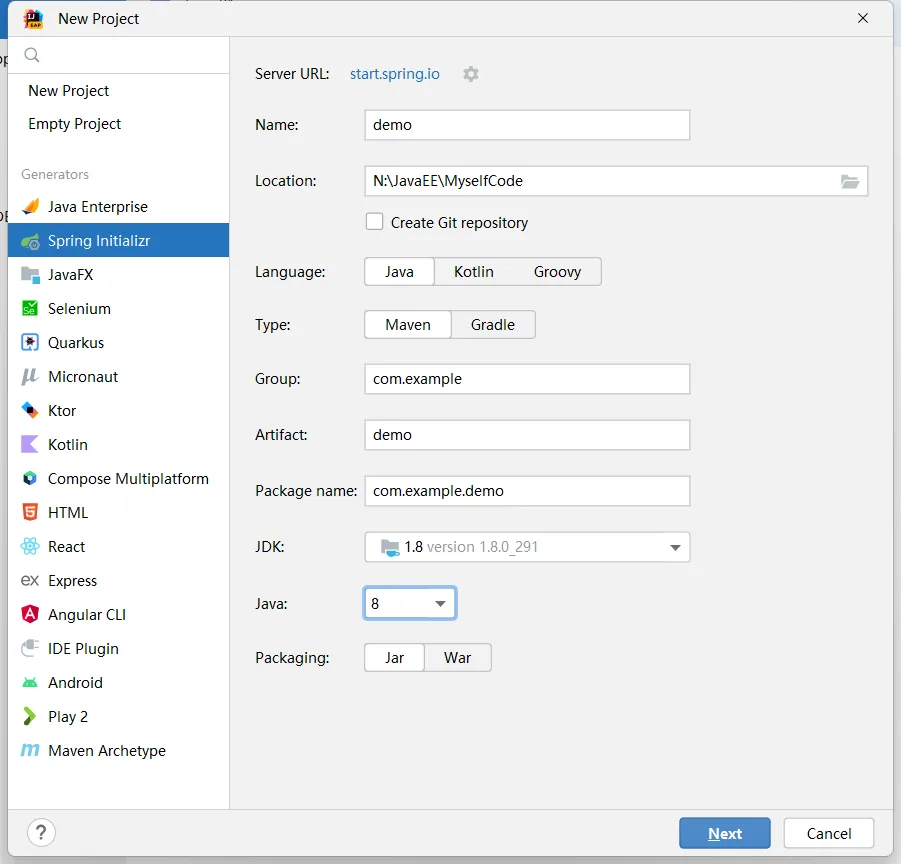The width and height of the screenshot is (901, 864).
Task: Click the Maven Archetype m icon
Action: coord(30,750)
